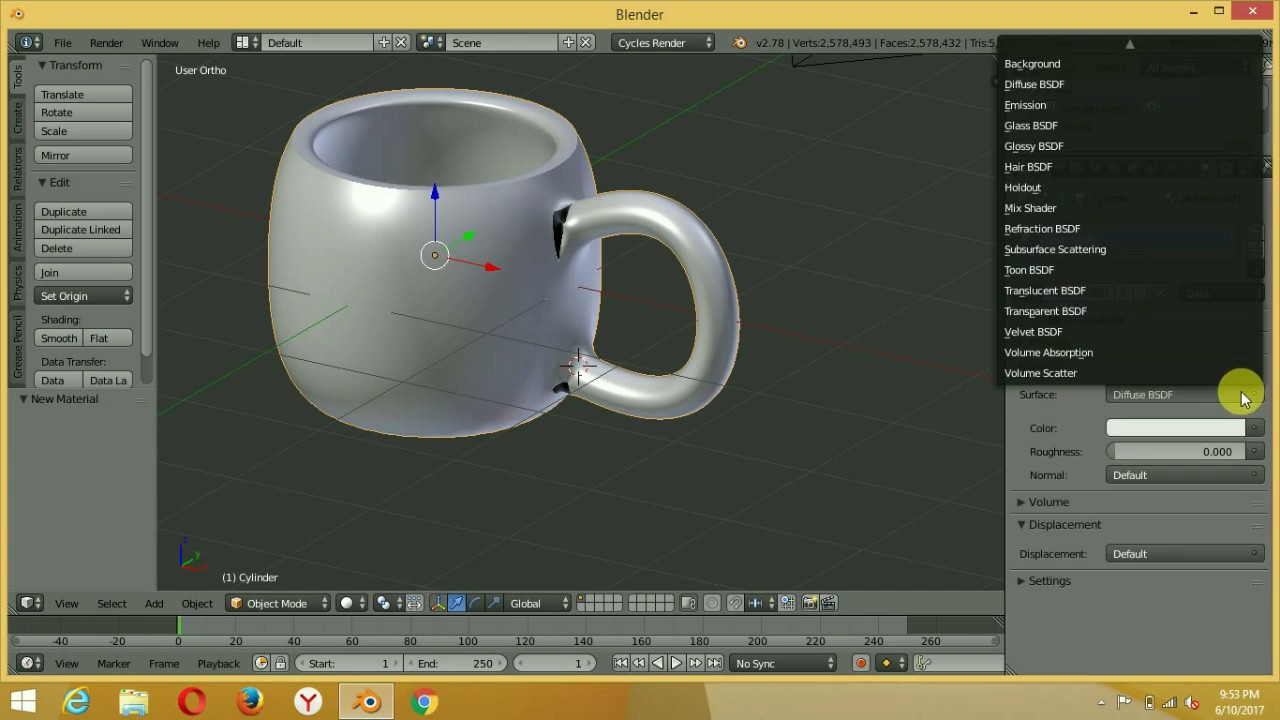Open the Render menu
Screen dimensions: 1280x720
[x=106, y=43]
